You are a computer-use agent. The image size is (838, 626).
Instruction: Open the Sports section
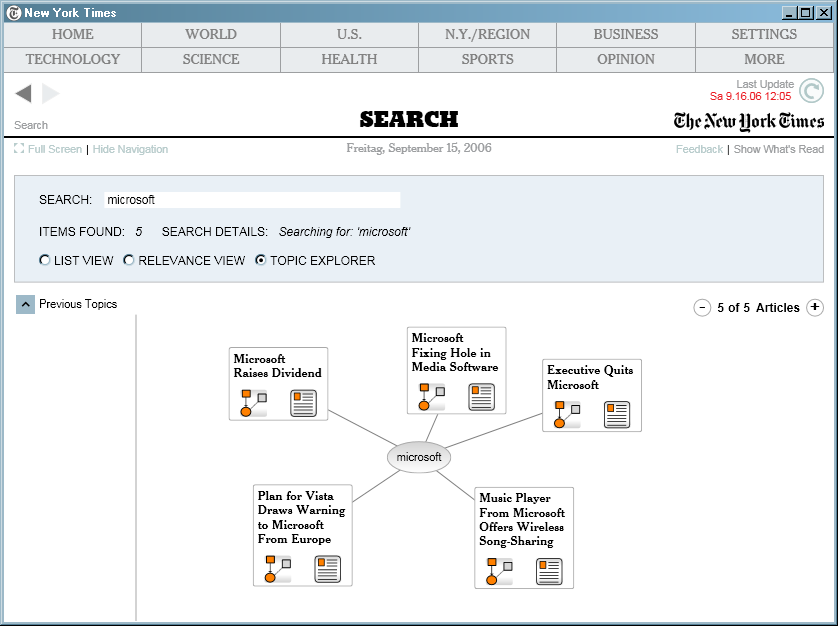point(487,59)
